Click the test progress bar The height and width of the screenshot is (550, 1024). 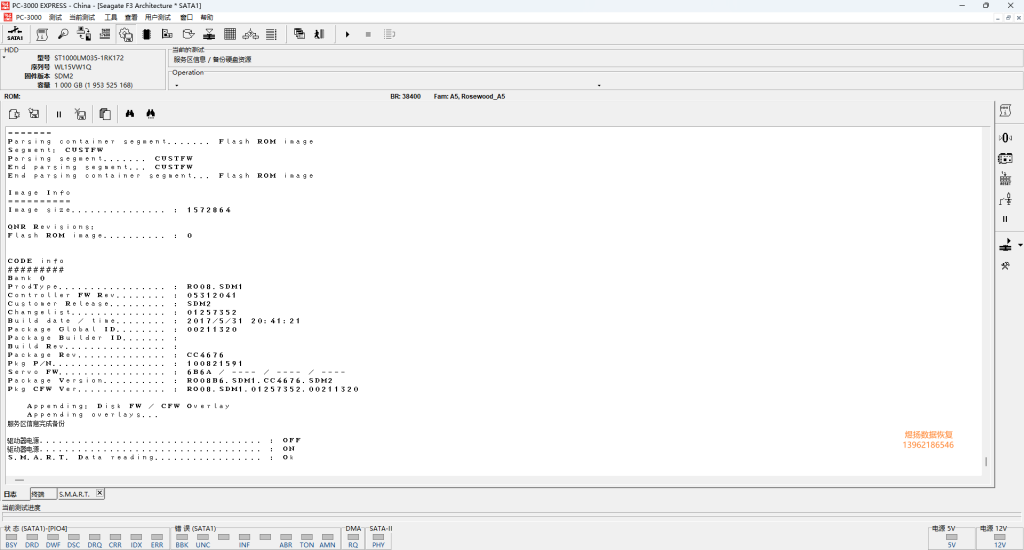click(x=512, y=517)
